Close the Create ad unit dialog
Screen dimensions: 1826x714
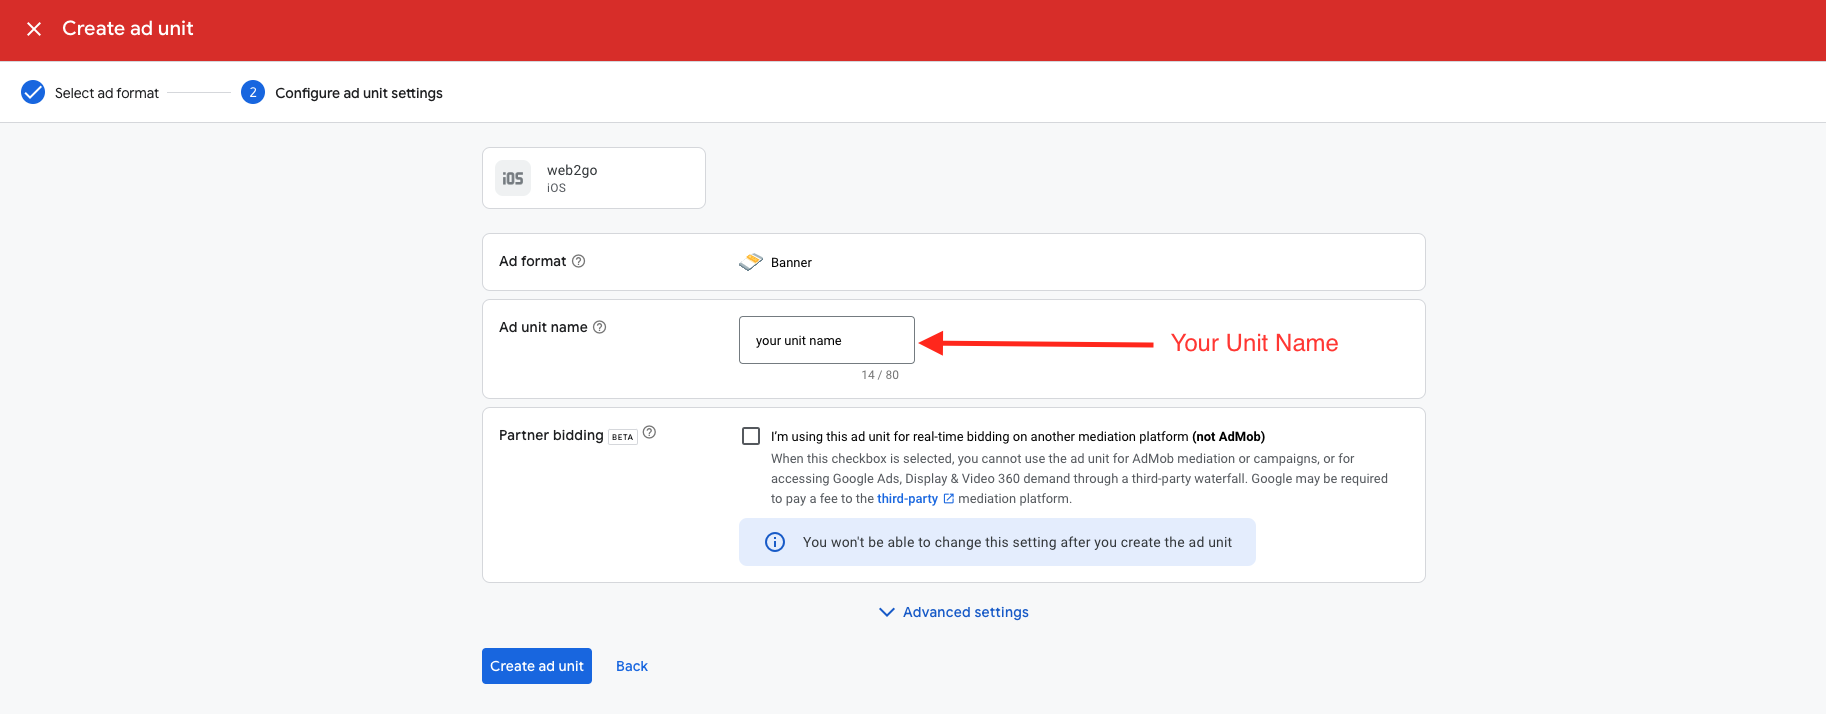tap(34, 29)
